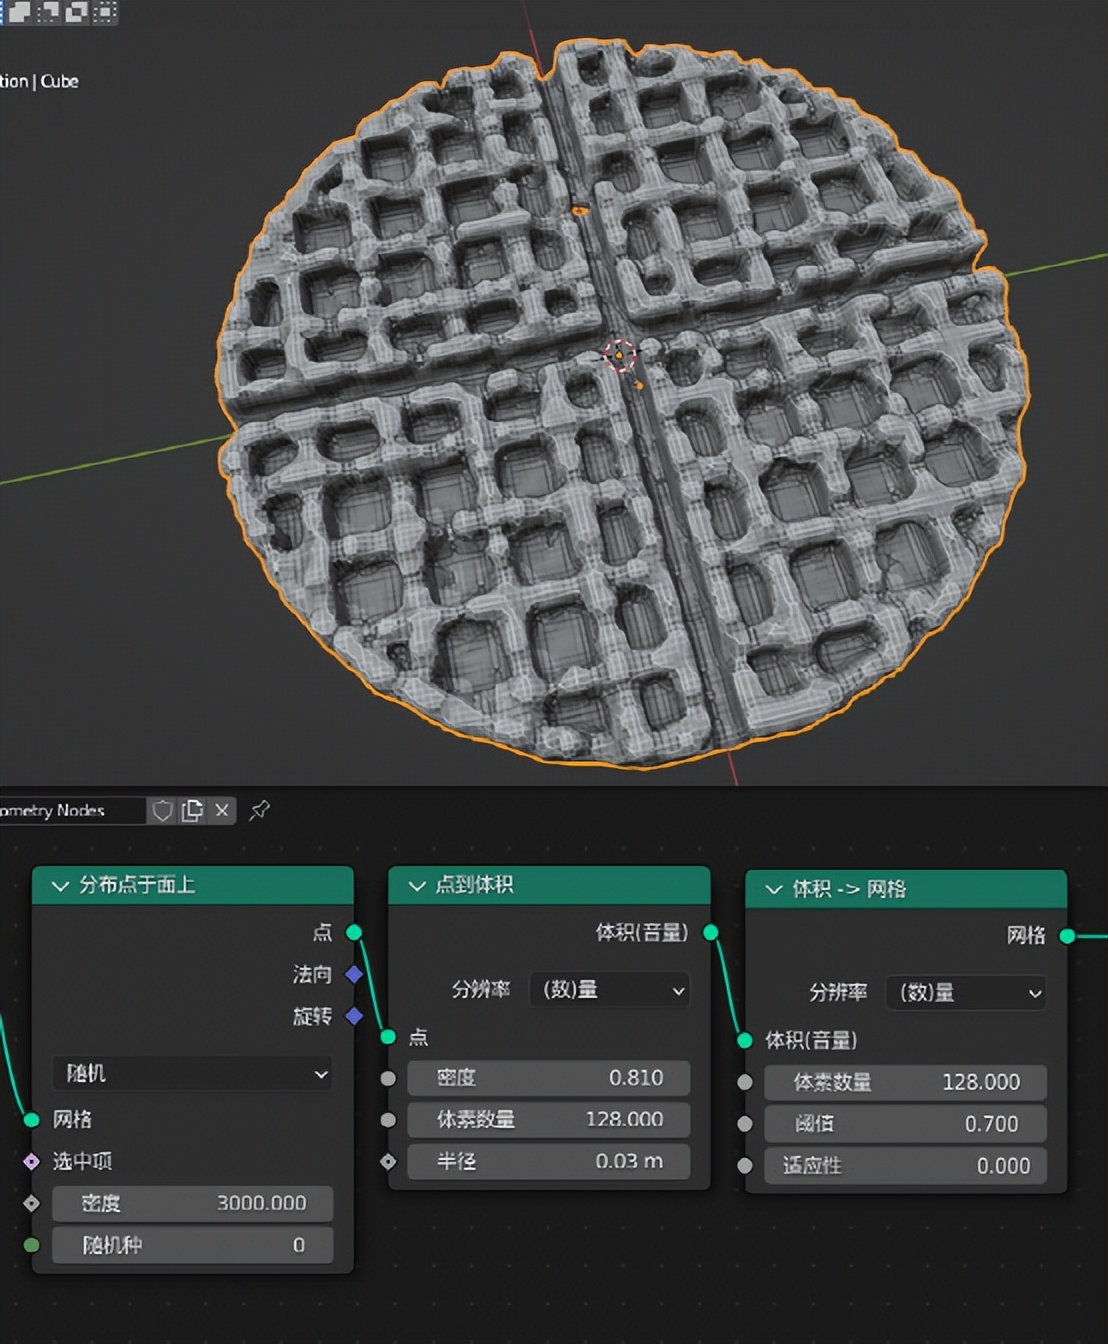Click the 网格 output socket on 体积->网格 node

[x=1066, y=937]
